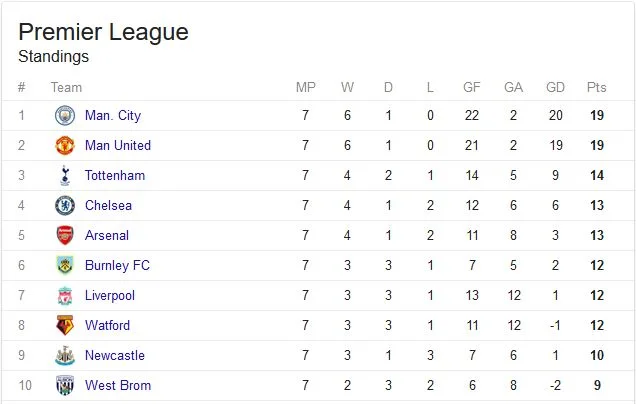
Task: Open the Tottenham team link
Action: tap(115, 176)
